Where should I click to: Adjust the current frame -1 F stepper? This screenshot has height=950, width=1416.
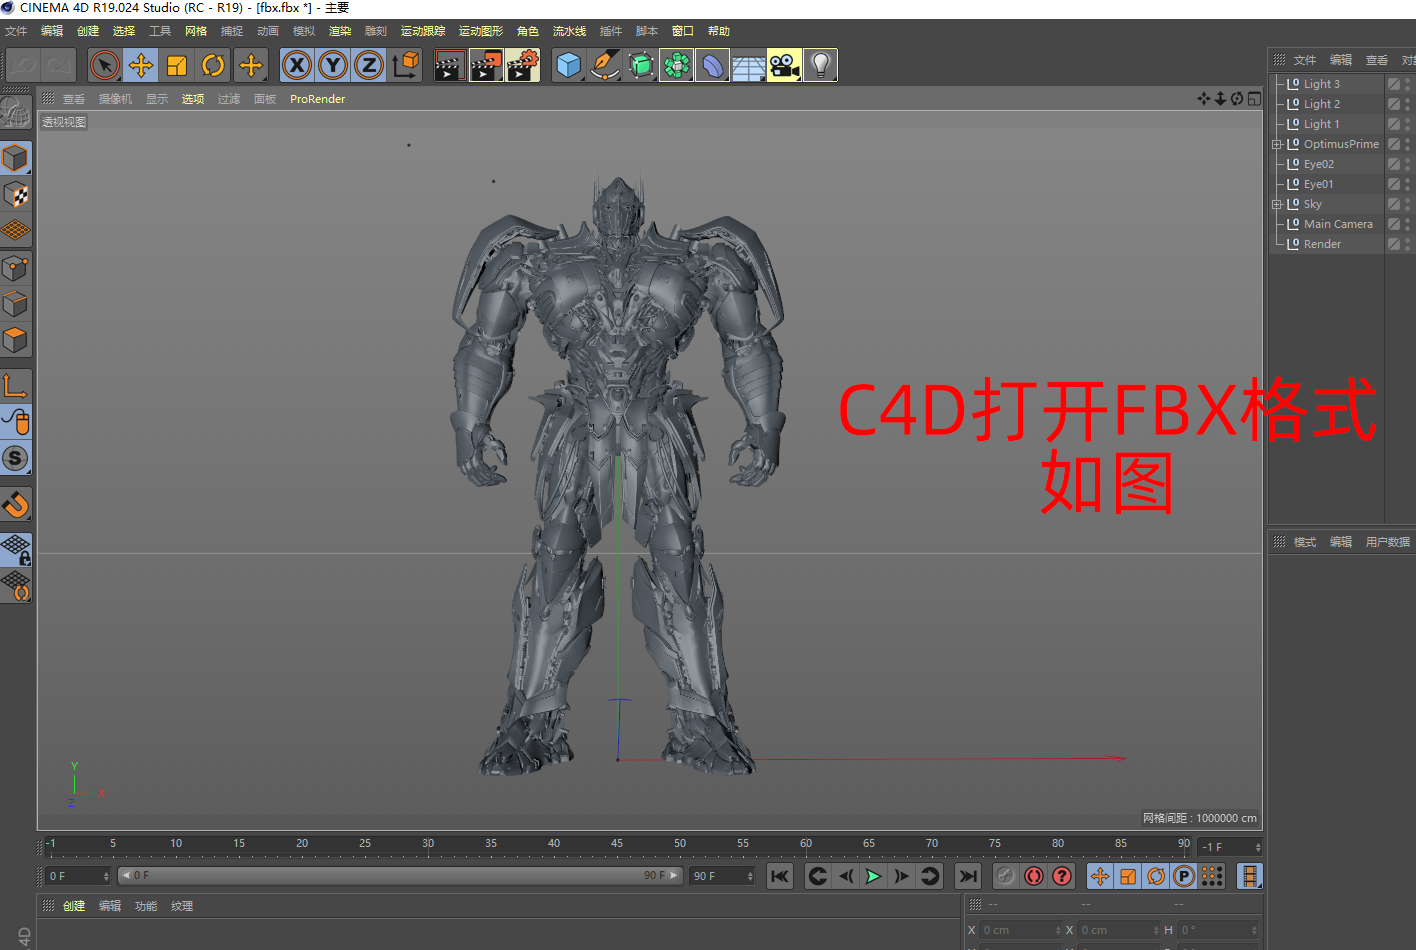tap(1258, 847)
